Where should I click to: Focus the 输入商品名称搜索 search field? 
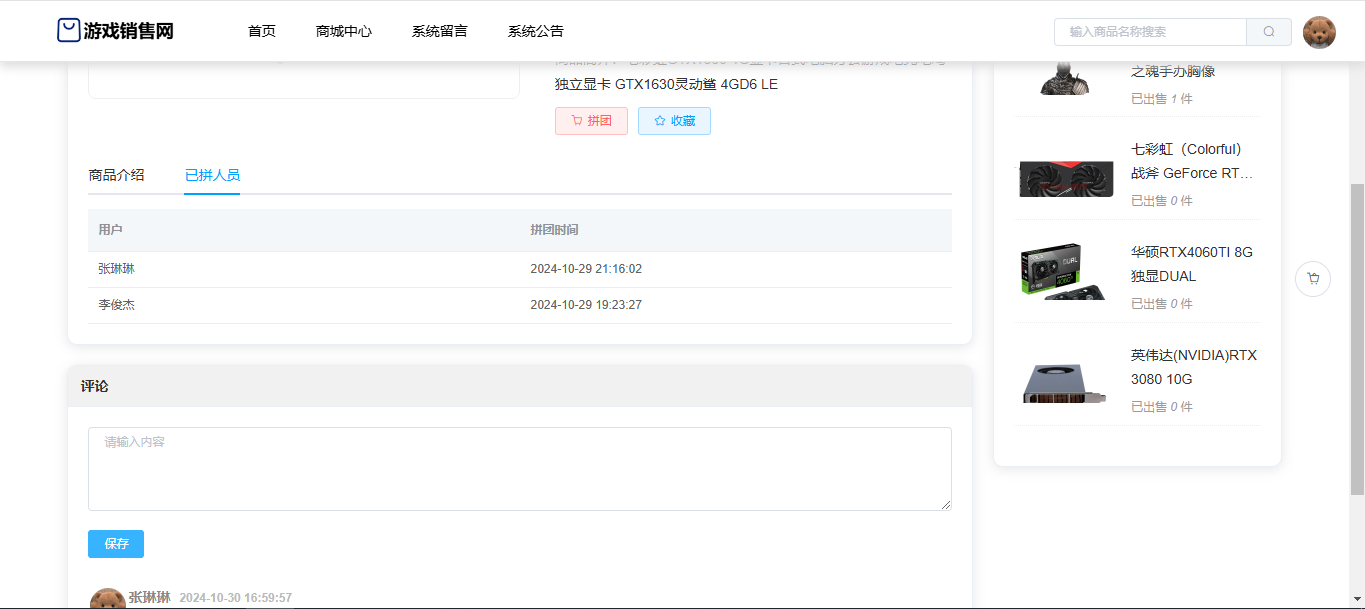tap(1150, 32)
